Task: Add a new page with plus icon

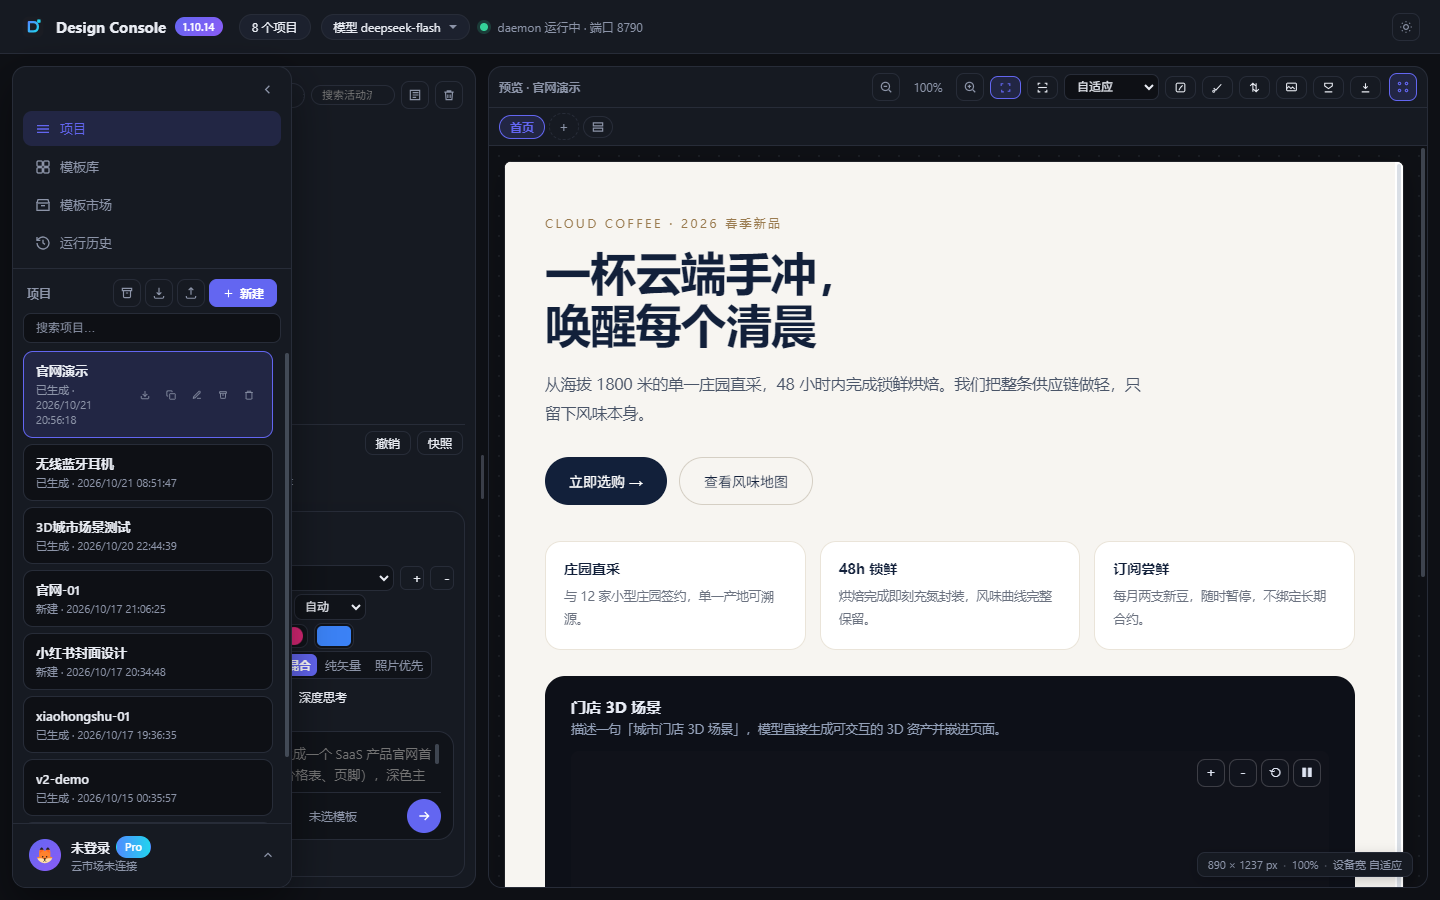Action: [564, 127]
